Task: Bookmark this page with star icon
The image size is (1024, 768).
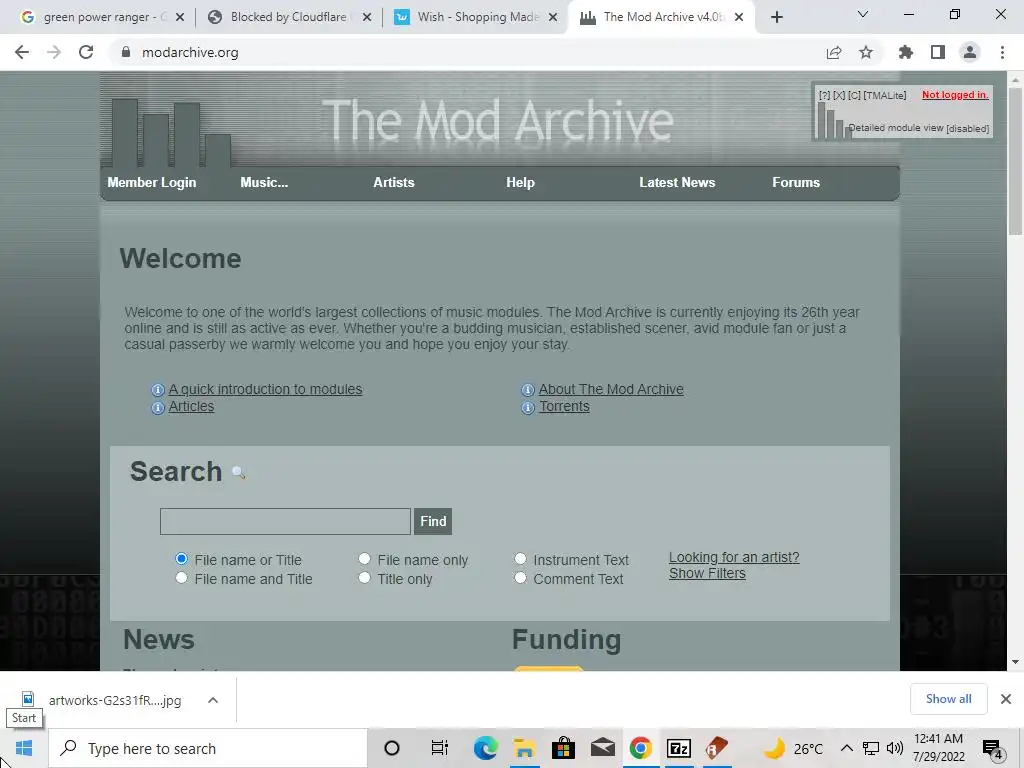Action: [866, 52]
